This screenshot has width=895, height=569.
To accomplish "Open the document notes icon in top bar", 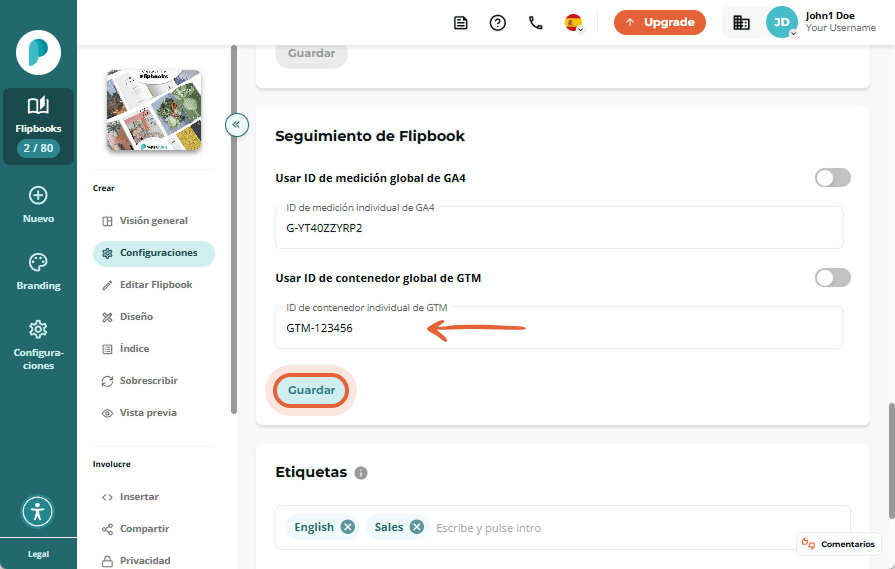I will [x=460, y=23].
